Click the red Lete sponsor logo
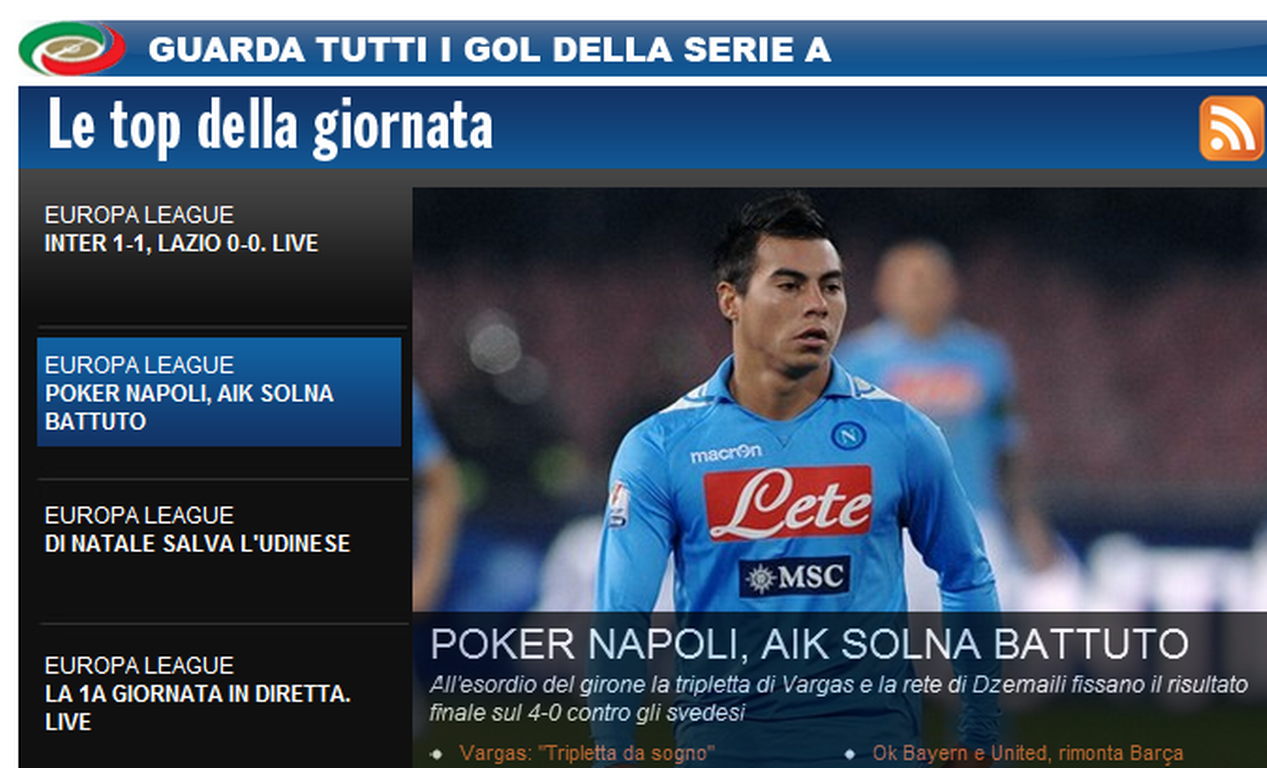This screenshot has width=1267, height=768. click(788, 503)
